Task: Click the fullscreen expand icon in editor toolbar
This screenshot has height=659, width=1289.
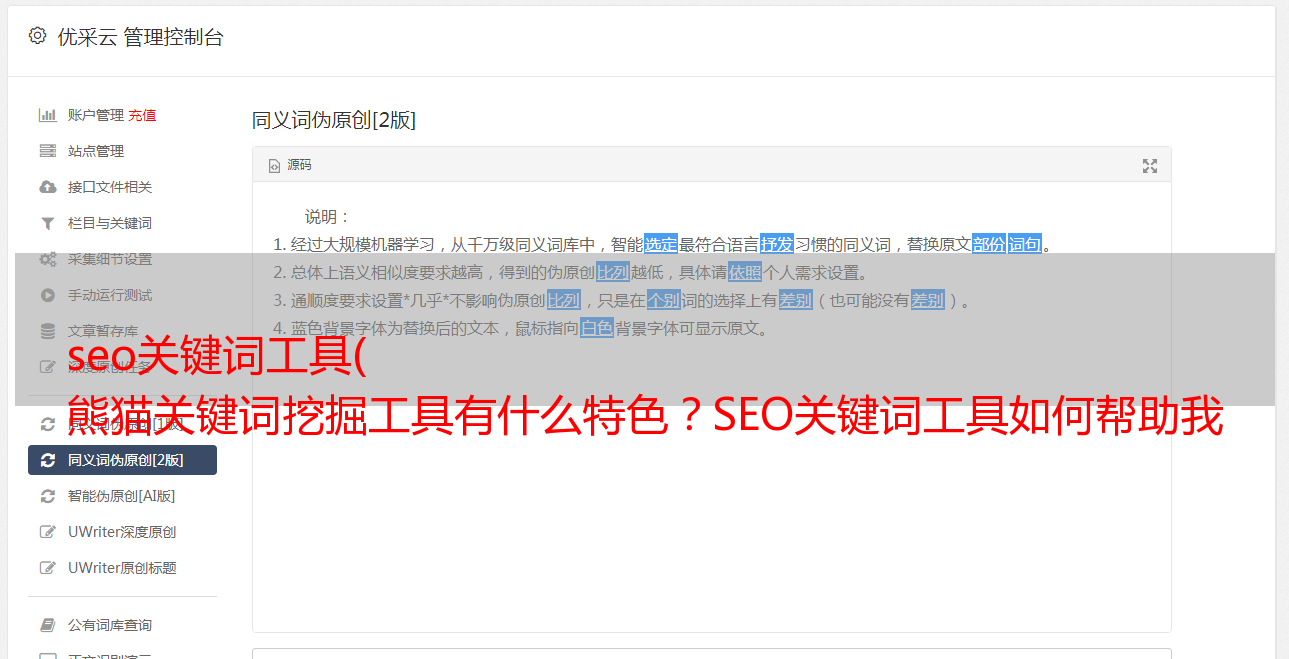Action: 1150,166
